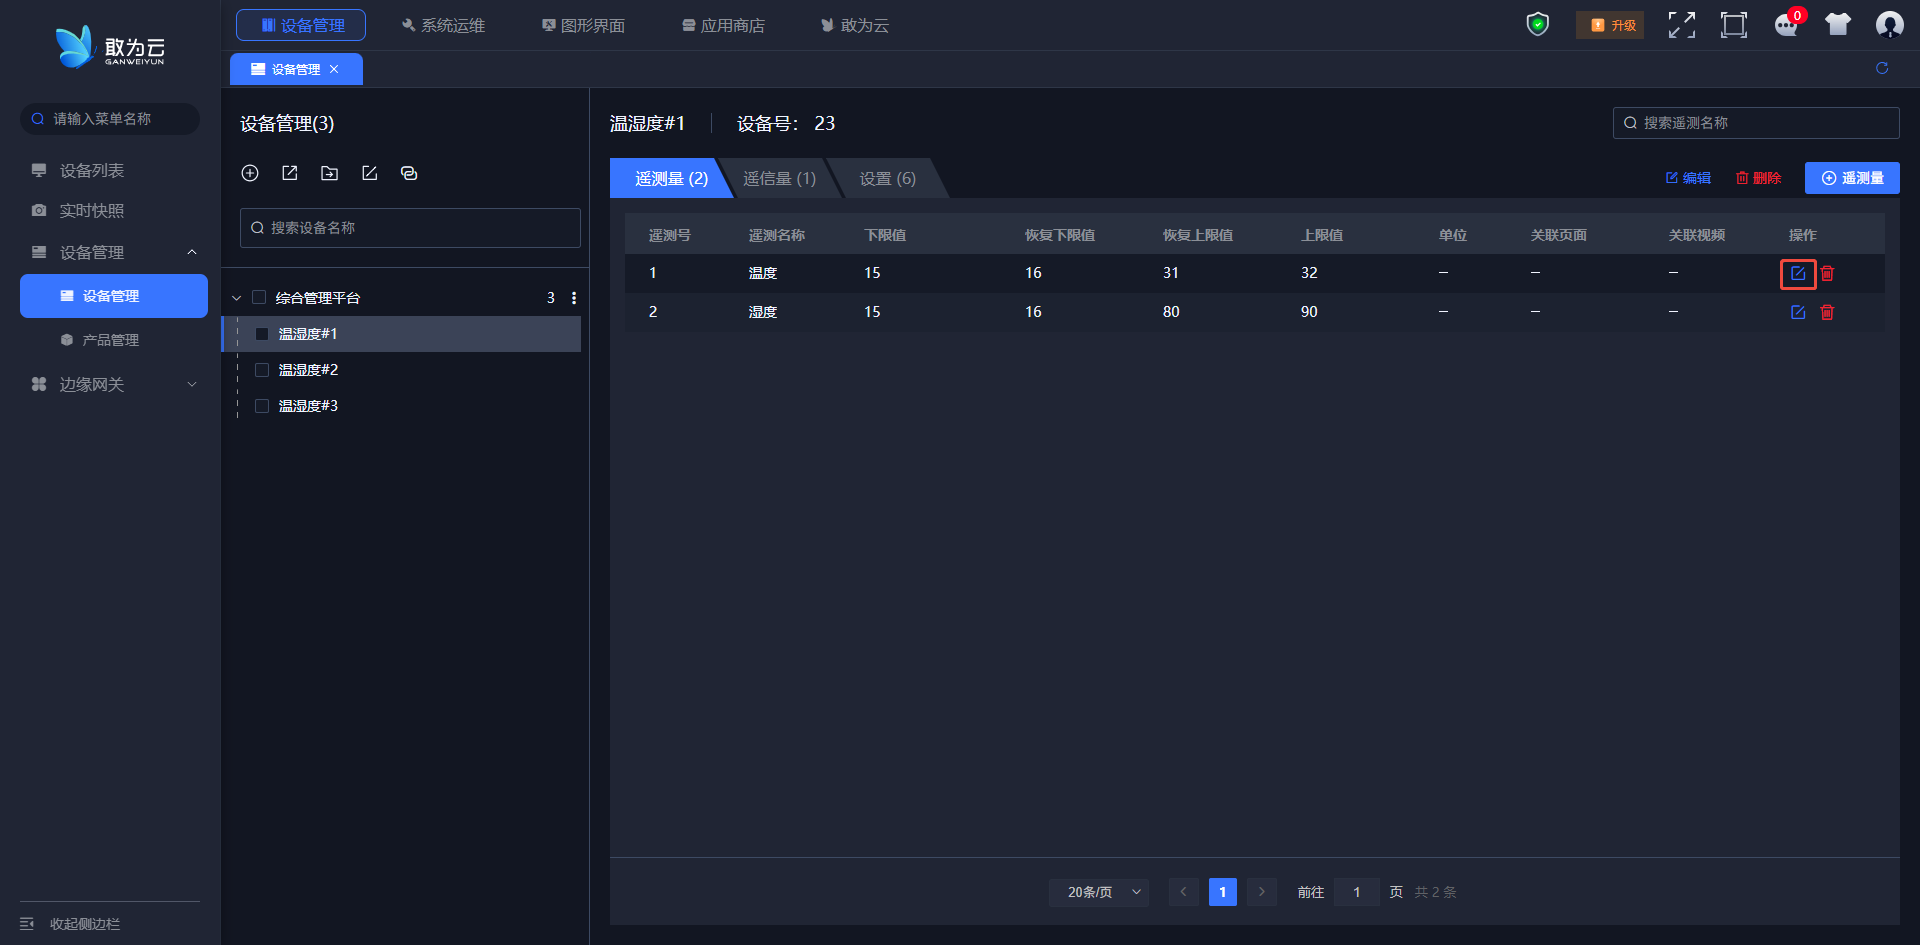Expand the 边缘网关 sidebar menu

click(114, 384)
